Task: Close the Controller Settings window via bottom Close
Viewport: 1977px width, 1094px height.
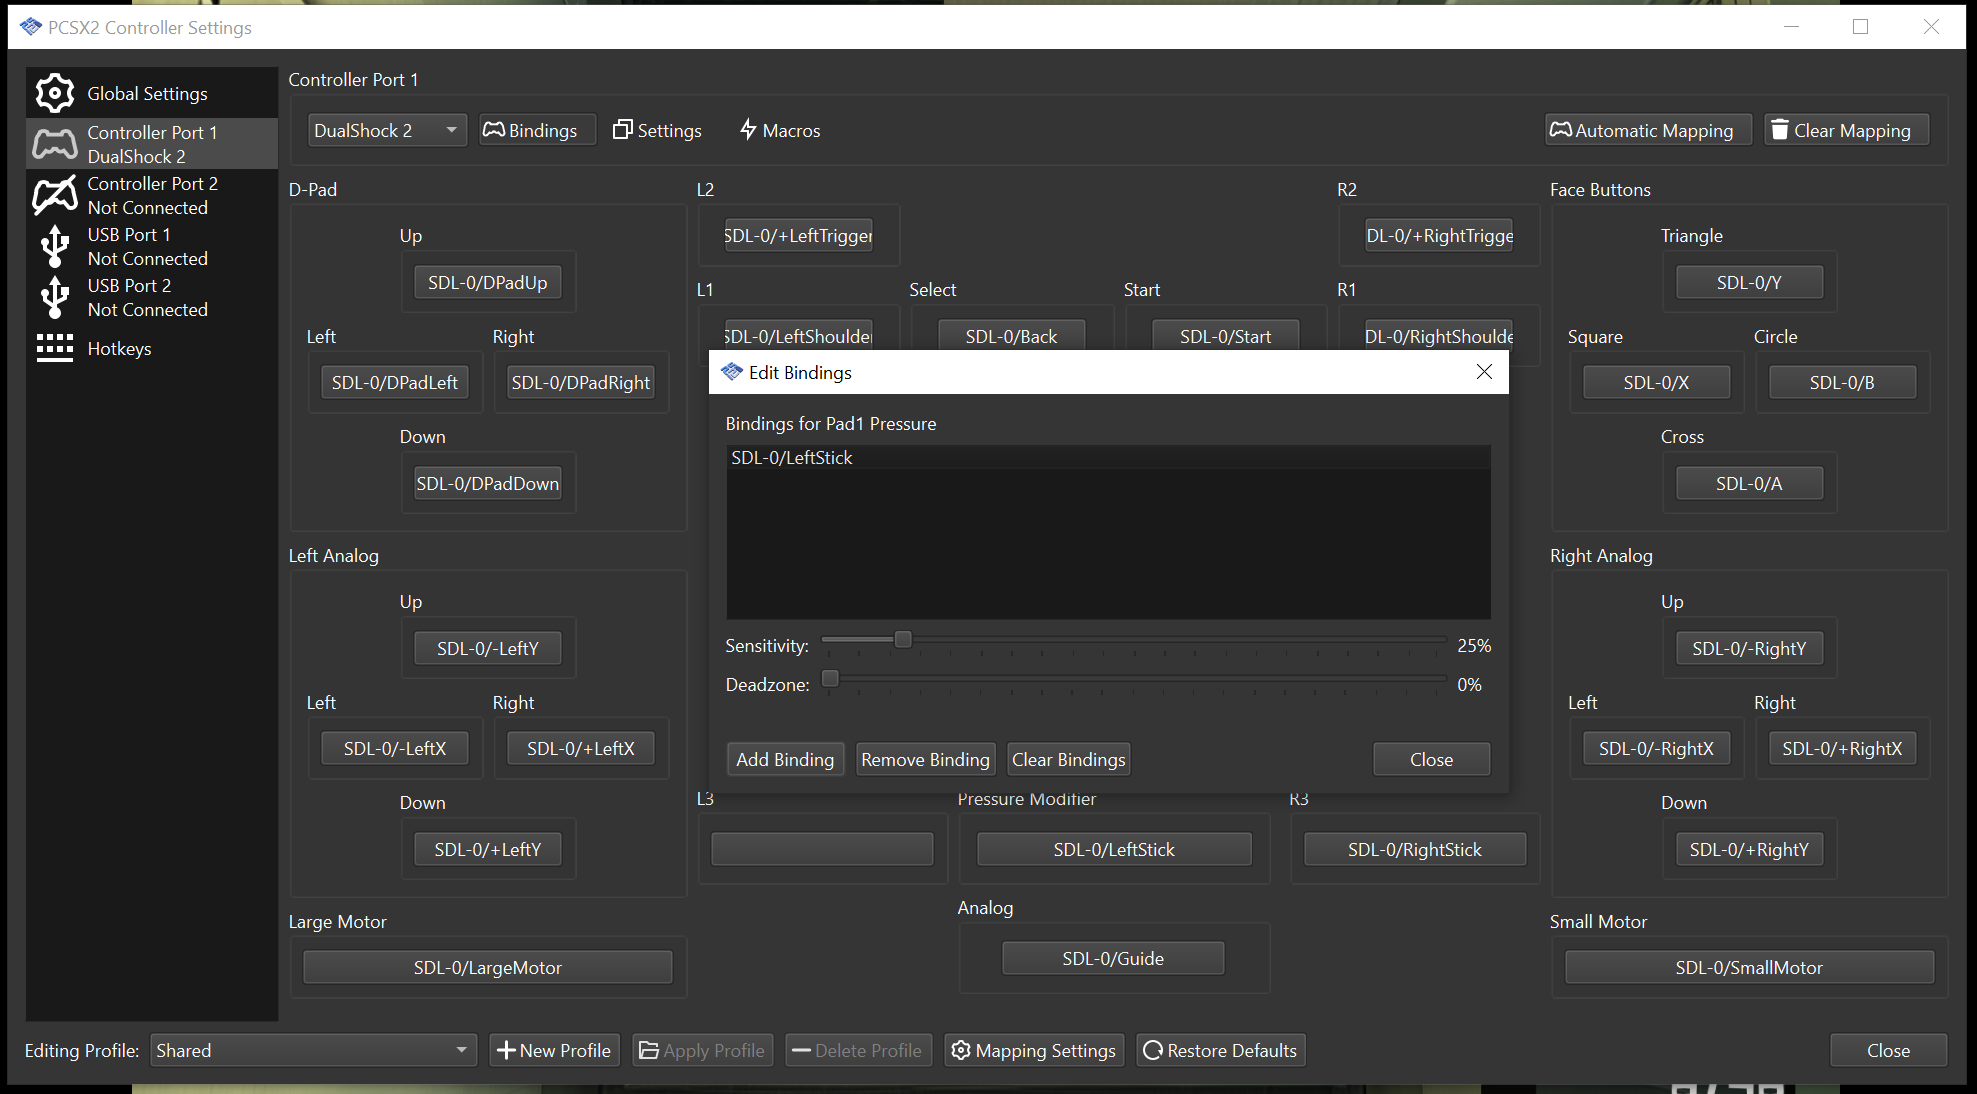Action: 1888,1050
